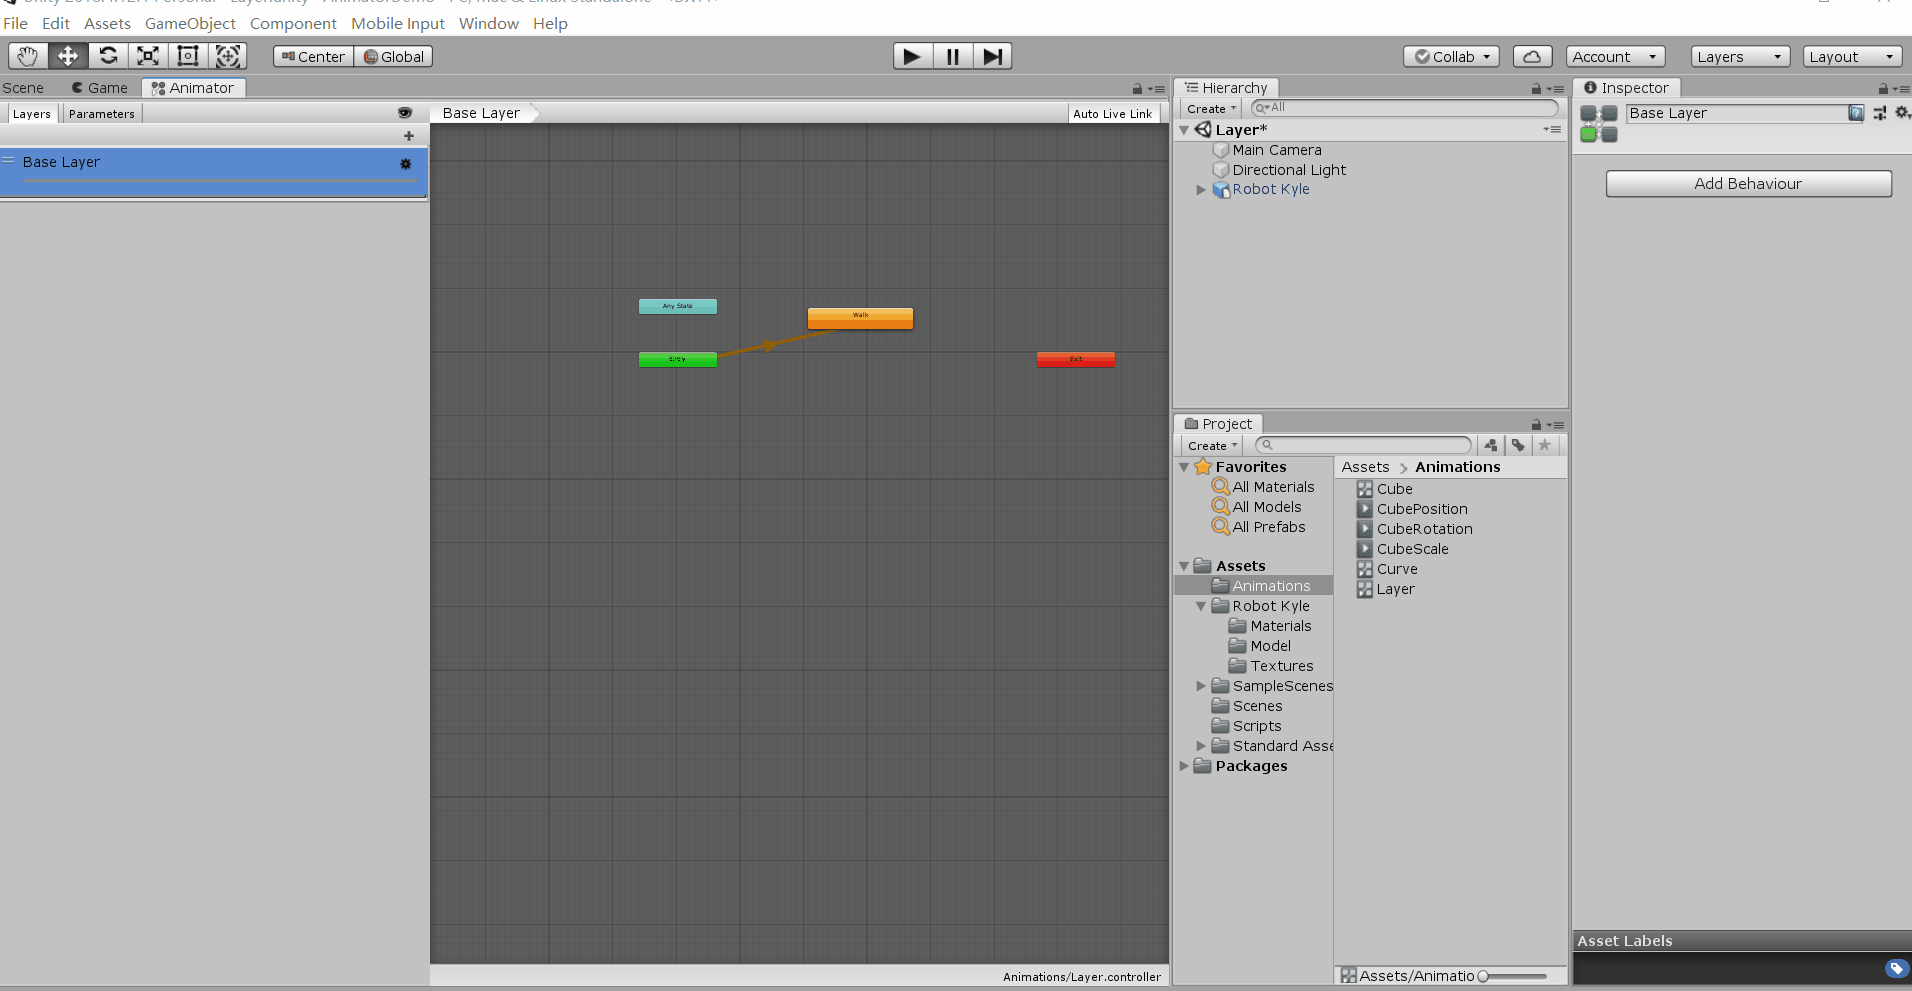Screen dimensions: 1912x991
Task: Open the Component menu
Action: [x=293, y=23]
